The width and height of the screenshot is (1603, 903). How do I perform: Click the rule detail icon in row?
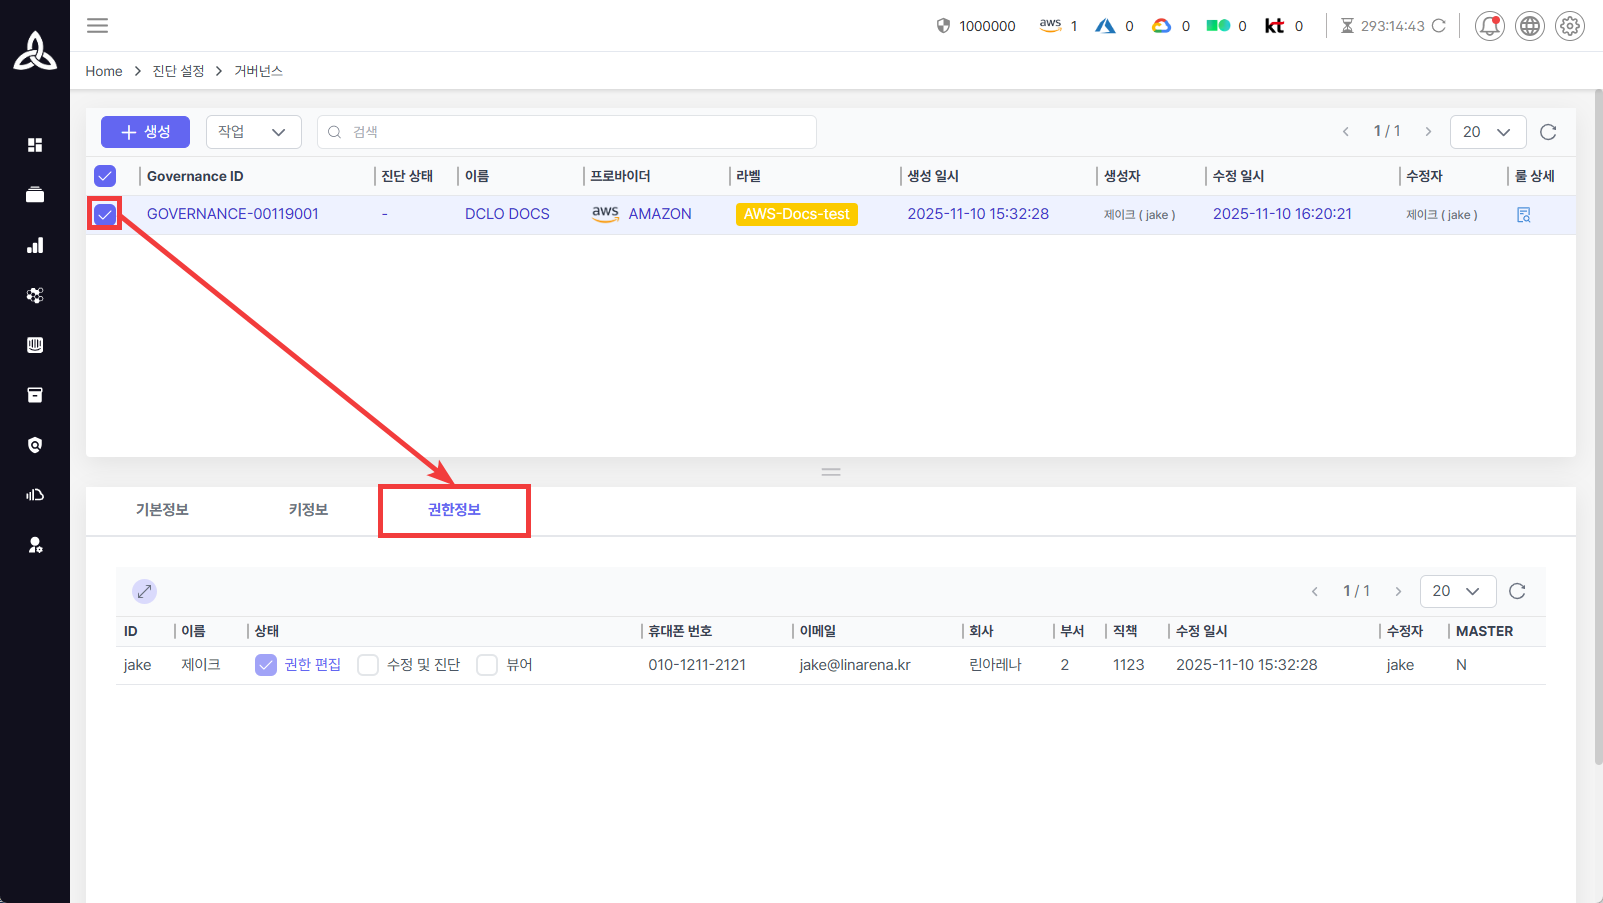[1523, 215]
